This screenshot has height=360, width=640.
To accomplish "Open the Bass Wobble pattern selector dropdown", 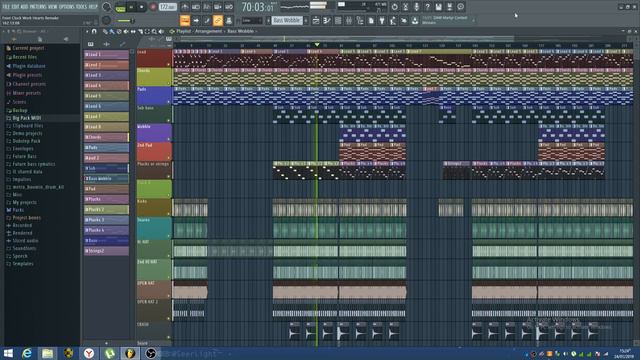I will pyautogui.click(x=287, y=20).
